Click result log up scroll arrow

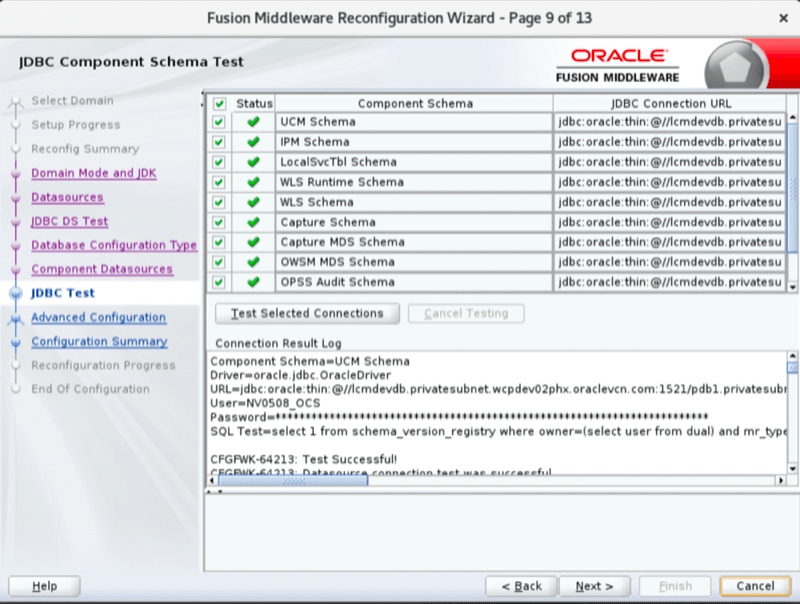[x=792, y=356]
